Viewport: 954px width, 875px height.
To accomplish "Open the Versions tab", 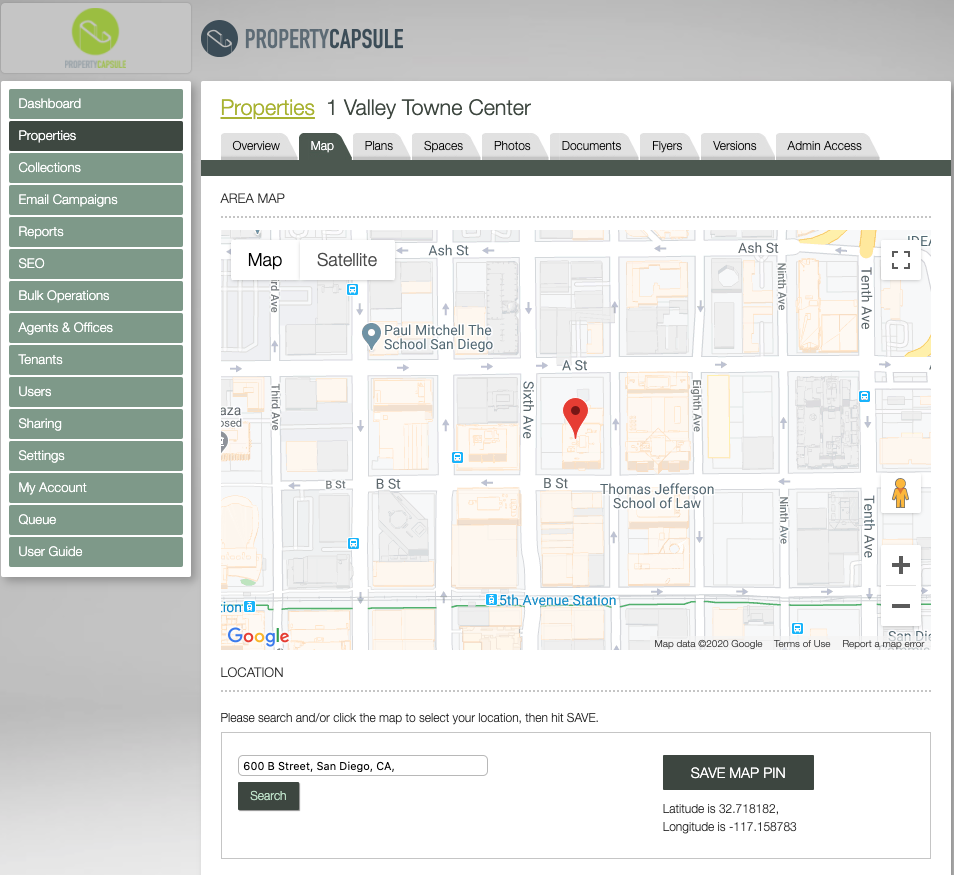I will (x=734, y=146).
